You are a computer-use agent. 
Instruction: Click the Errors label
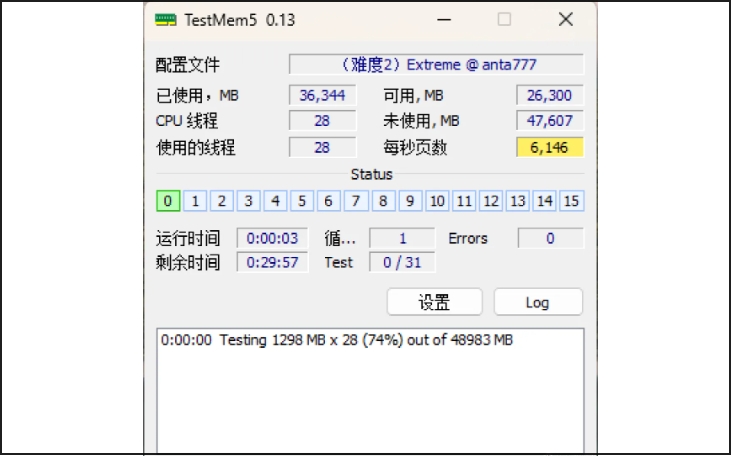468,239
